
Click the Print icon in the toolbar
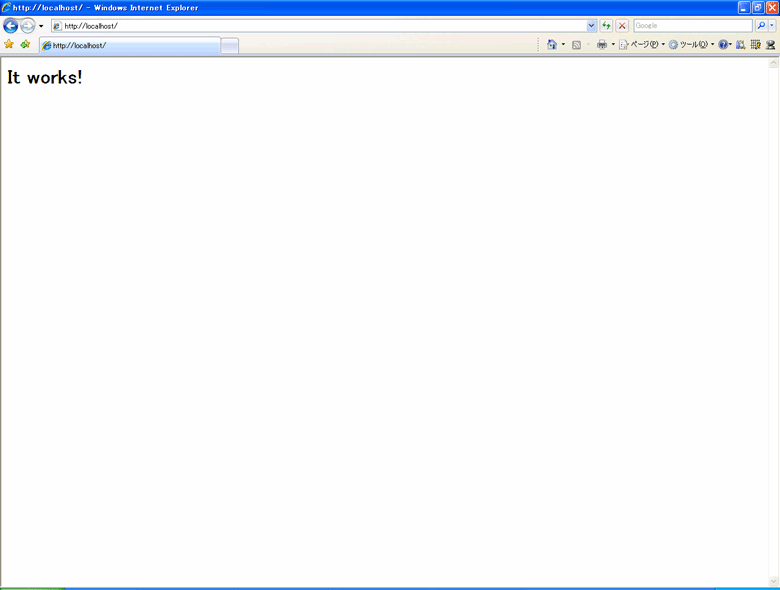pos(602,45)
